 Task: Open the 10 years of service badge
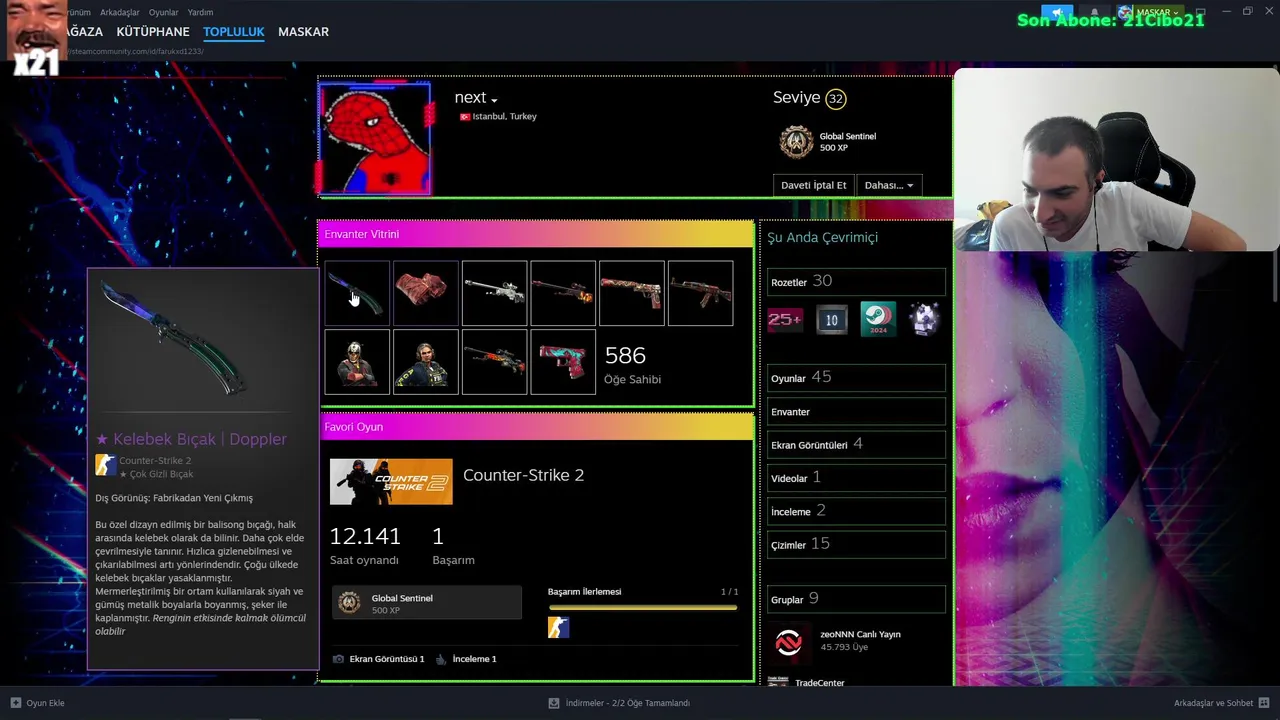[832, 319]
